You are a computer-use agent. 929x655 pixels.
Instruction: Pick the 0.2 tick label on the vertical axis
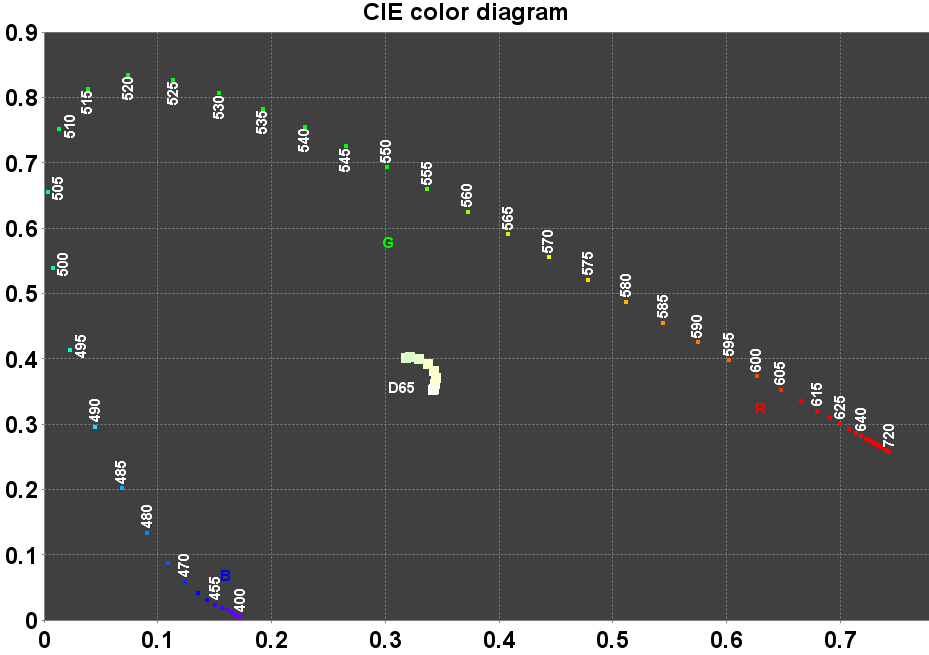[21, 490]
